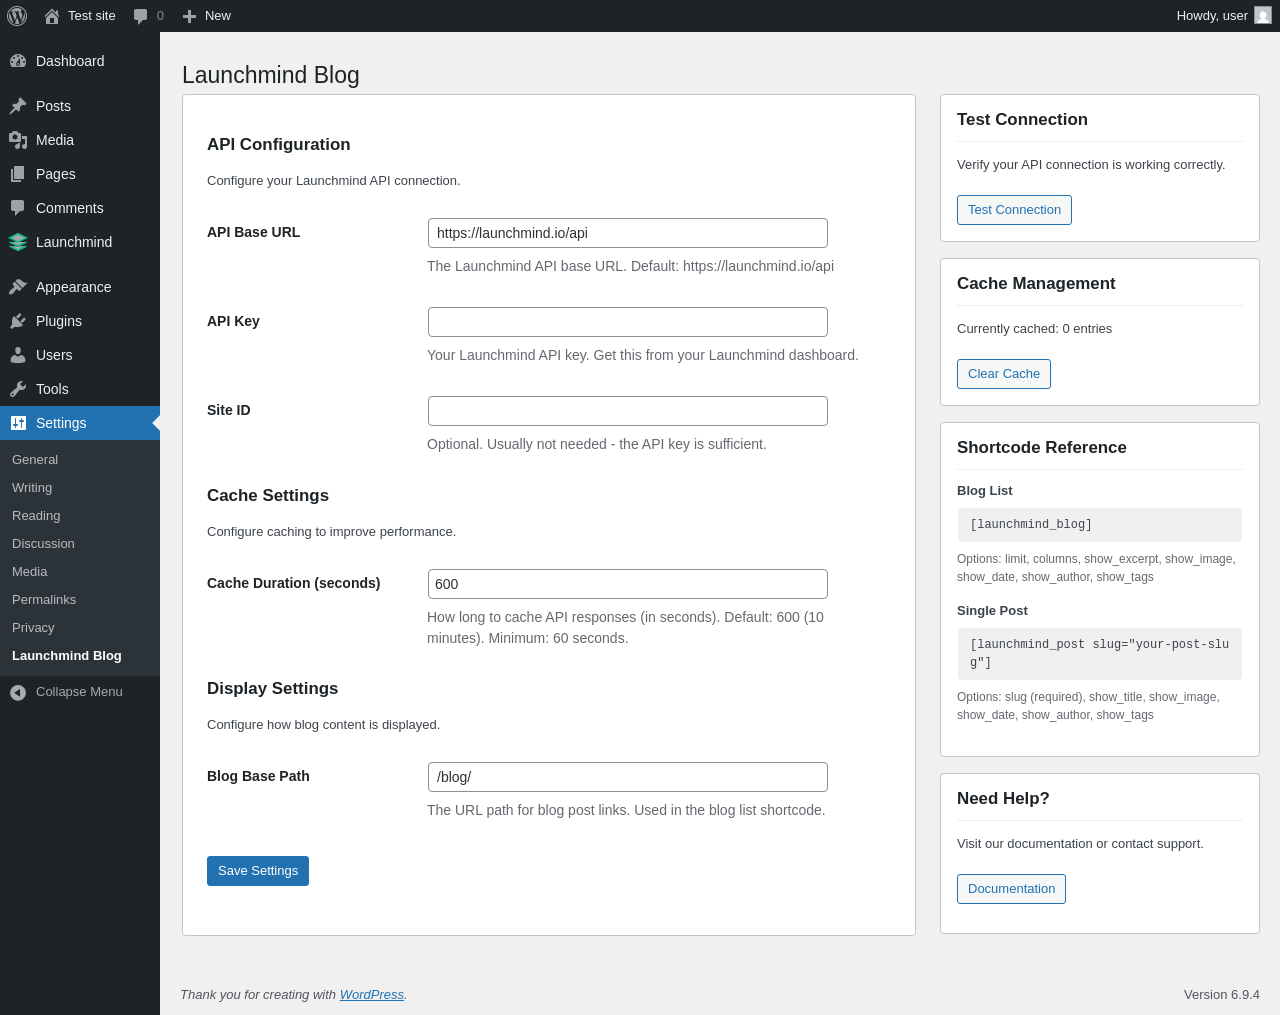Open the Appearance menu
The height and width of the screenshot is (1015, 1280).
[73, 287]
